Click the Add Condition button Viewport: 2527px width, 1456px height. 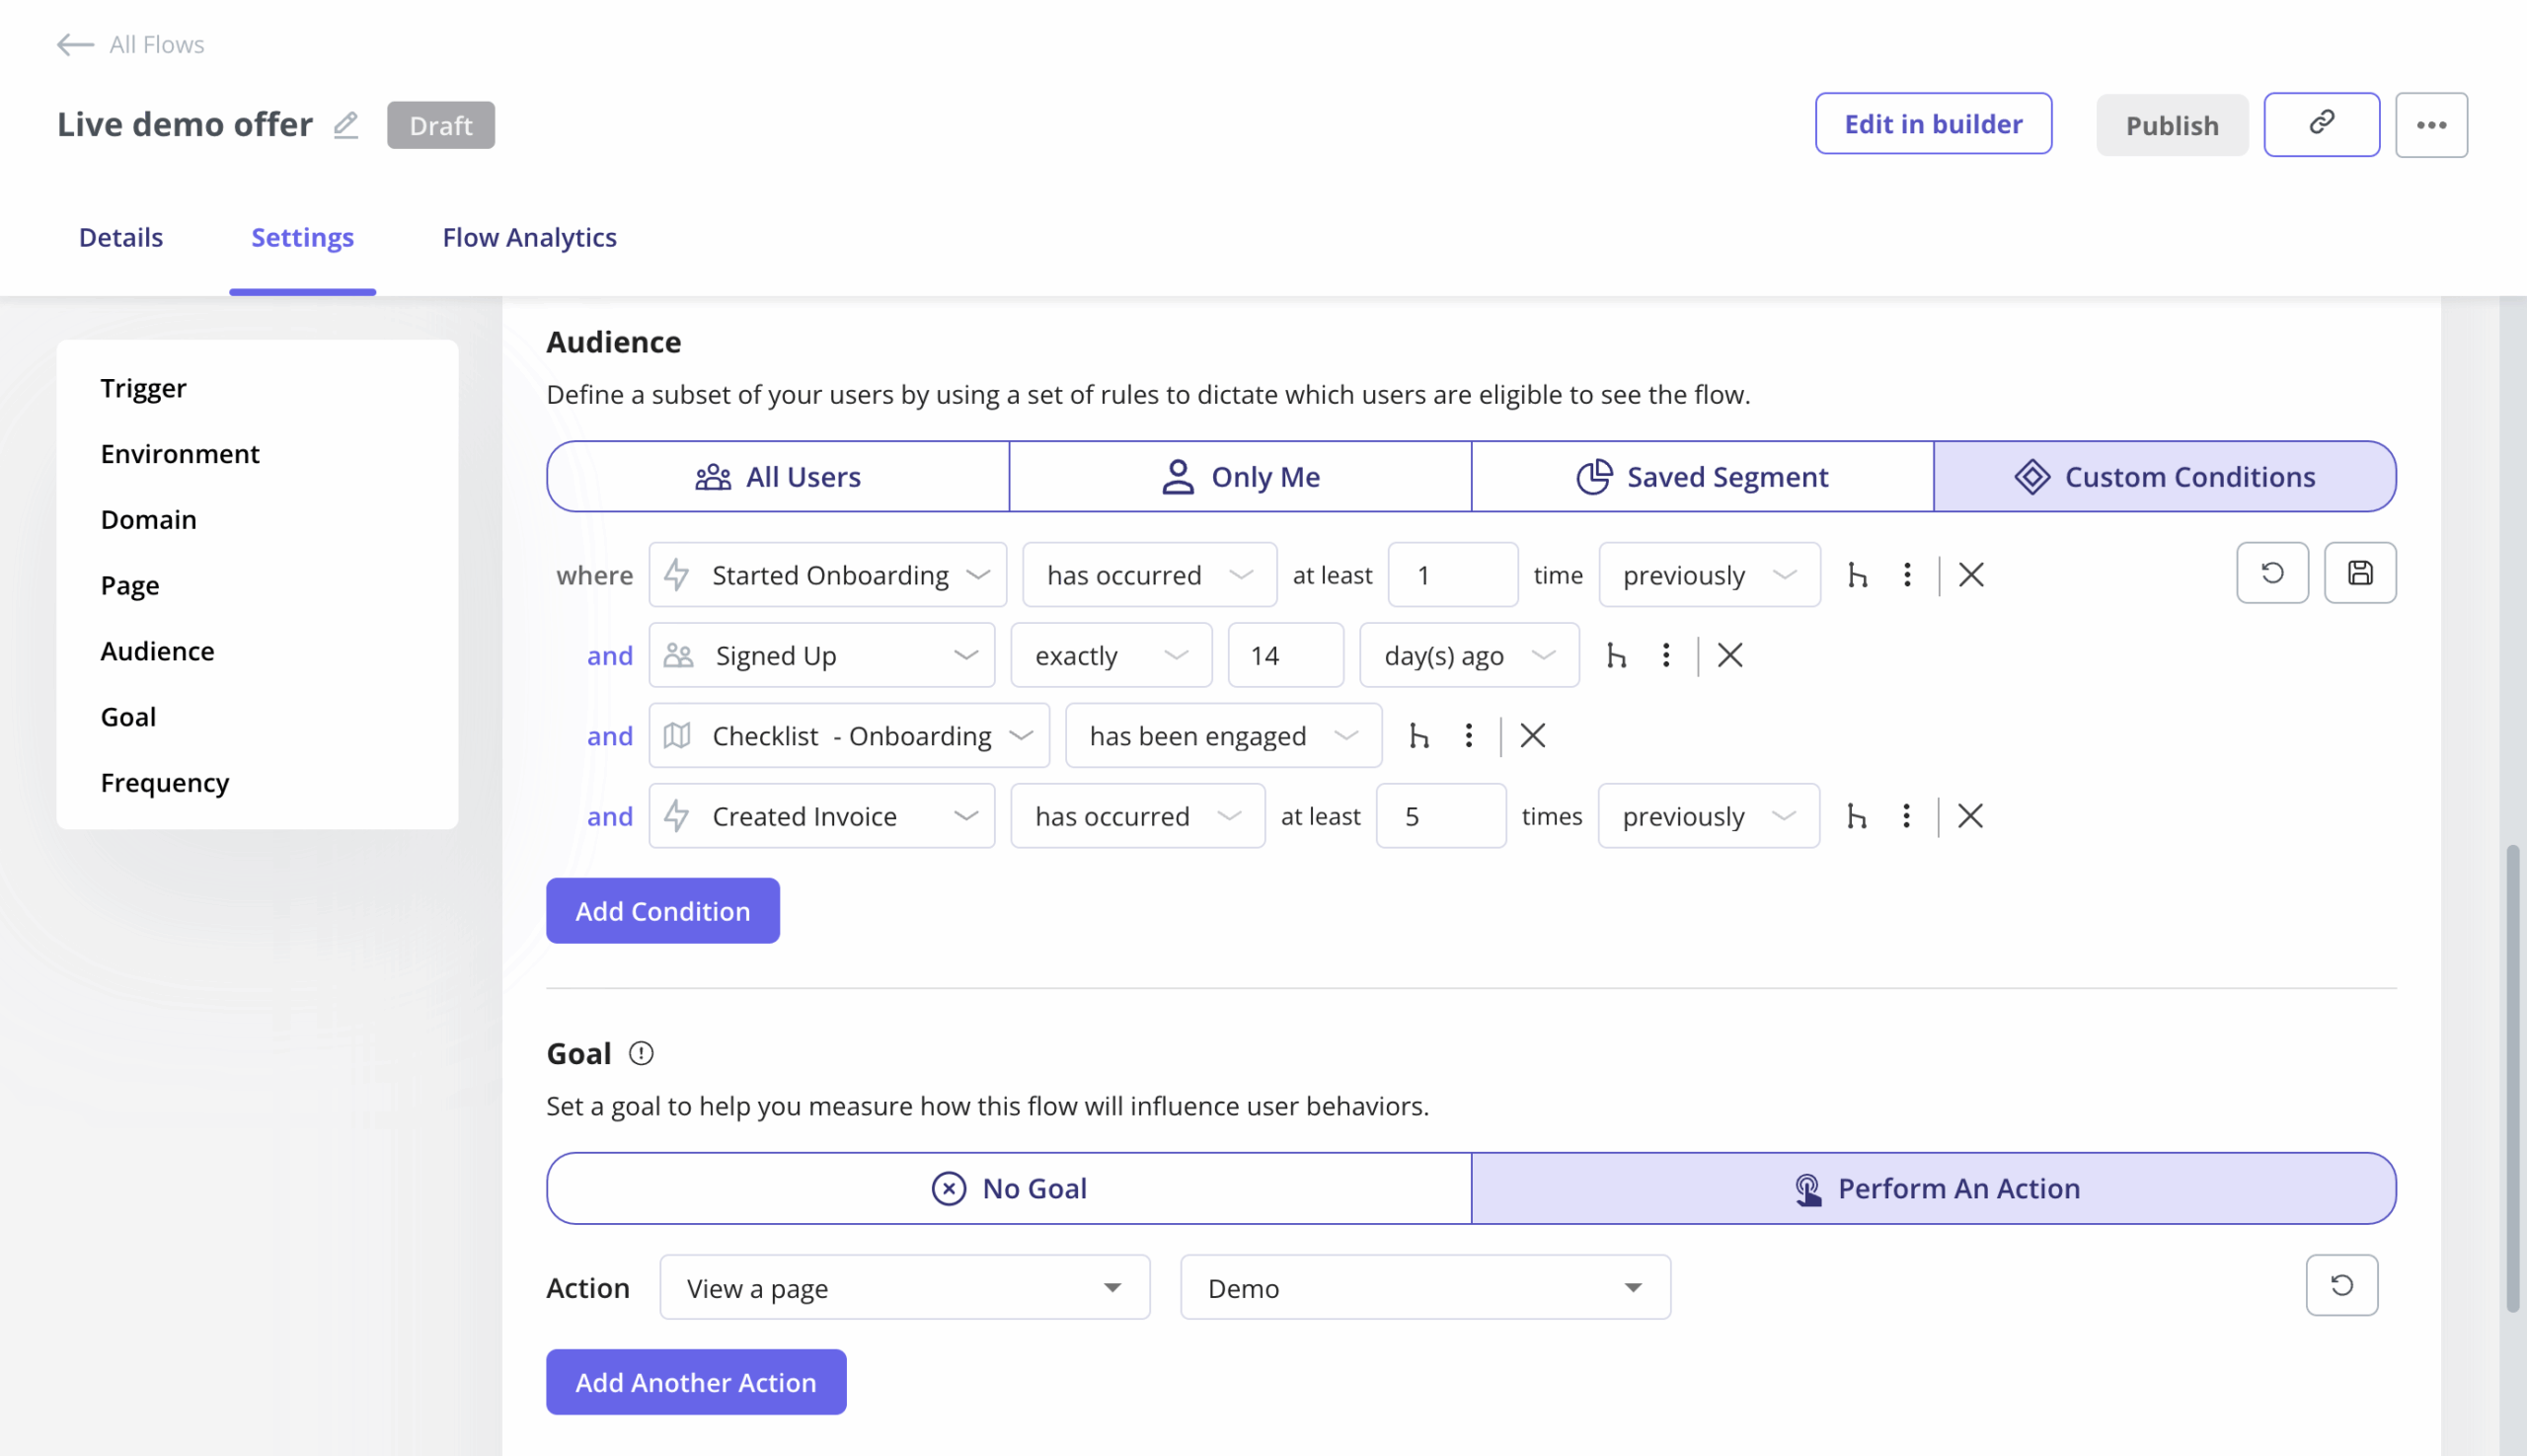[x=662, y=911]
